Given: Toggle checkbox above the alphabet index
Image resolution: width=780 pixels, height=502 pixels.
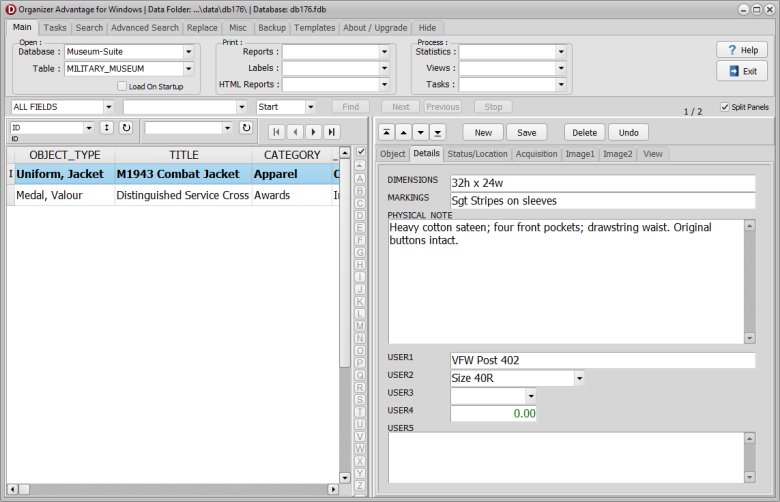Looking at the screenshot, I should 360,152.
